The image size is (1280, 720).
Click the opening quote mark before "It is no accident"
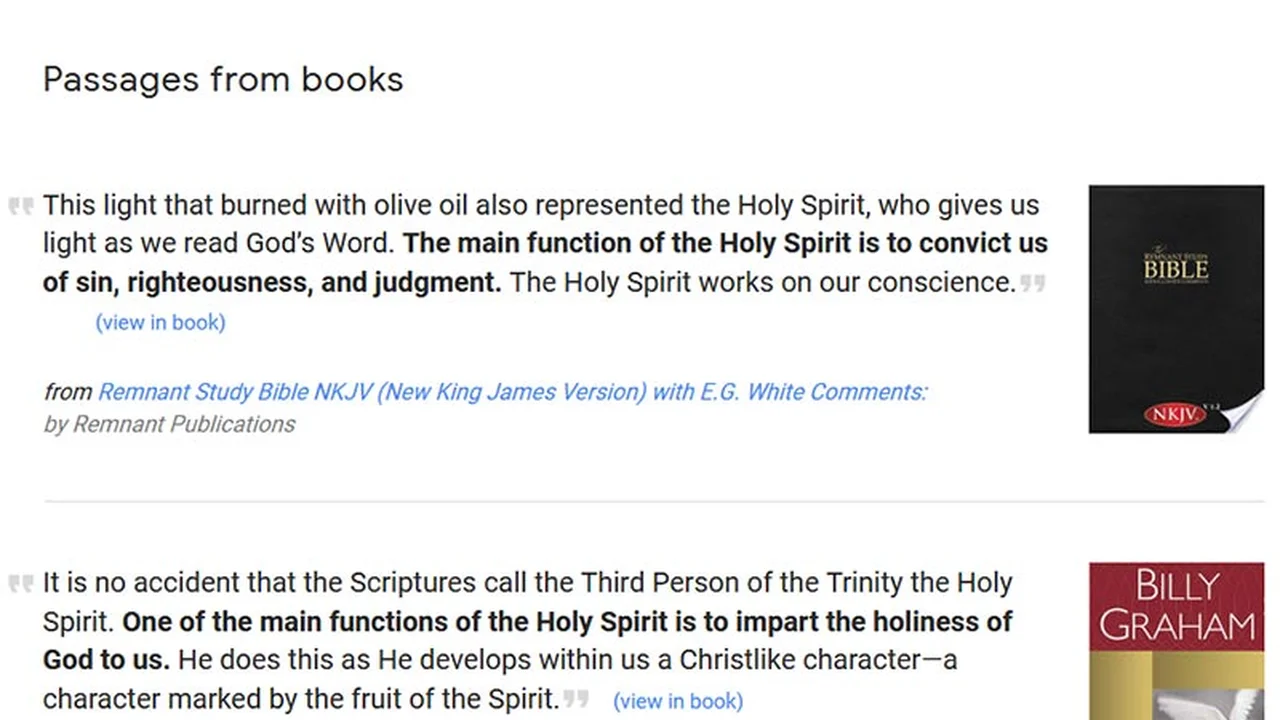pyautogui.click(x=21, y=582)
